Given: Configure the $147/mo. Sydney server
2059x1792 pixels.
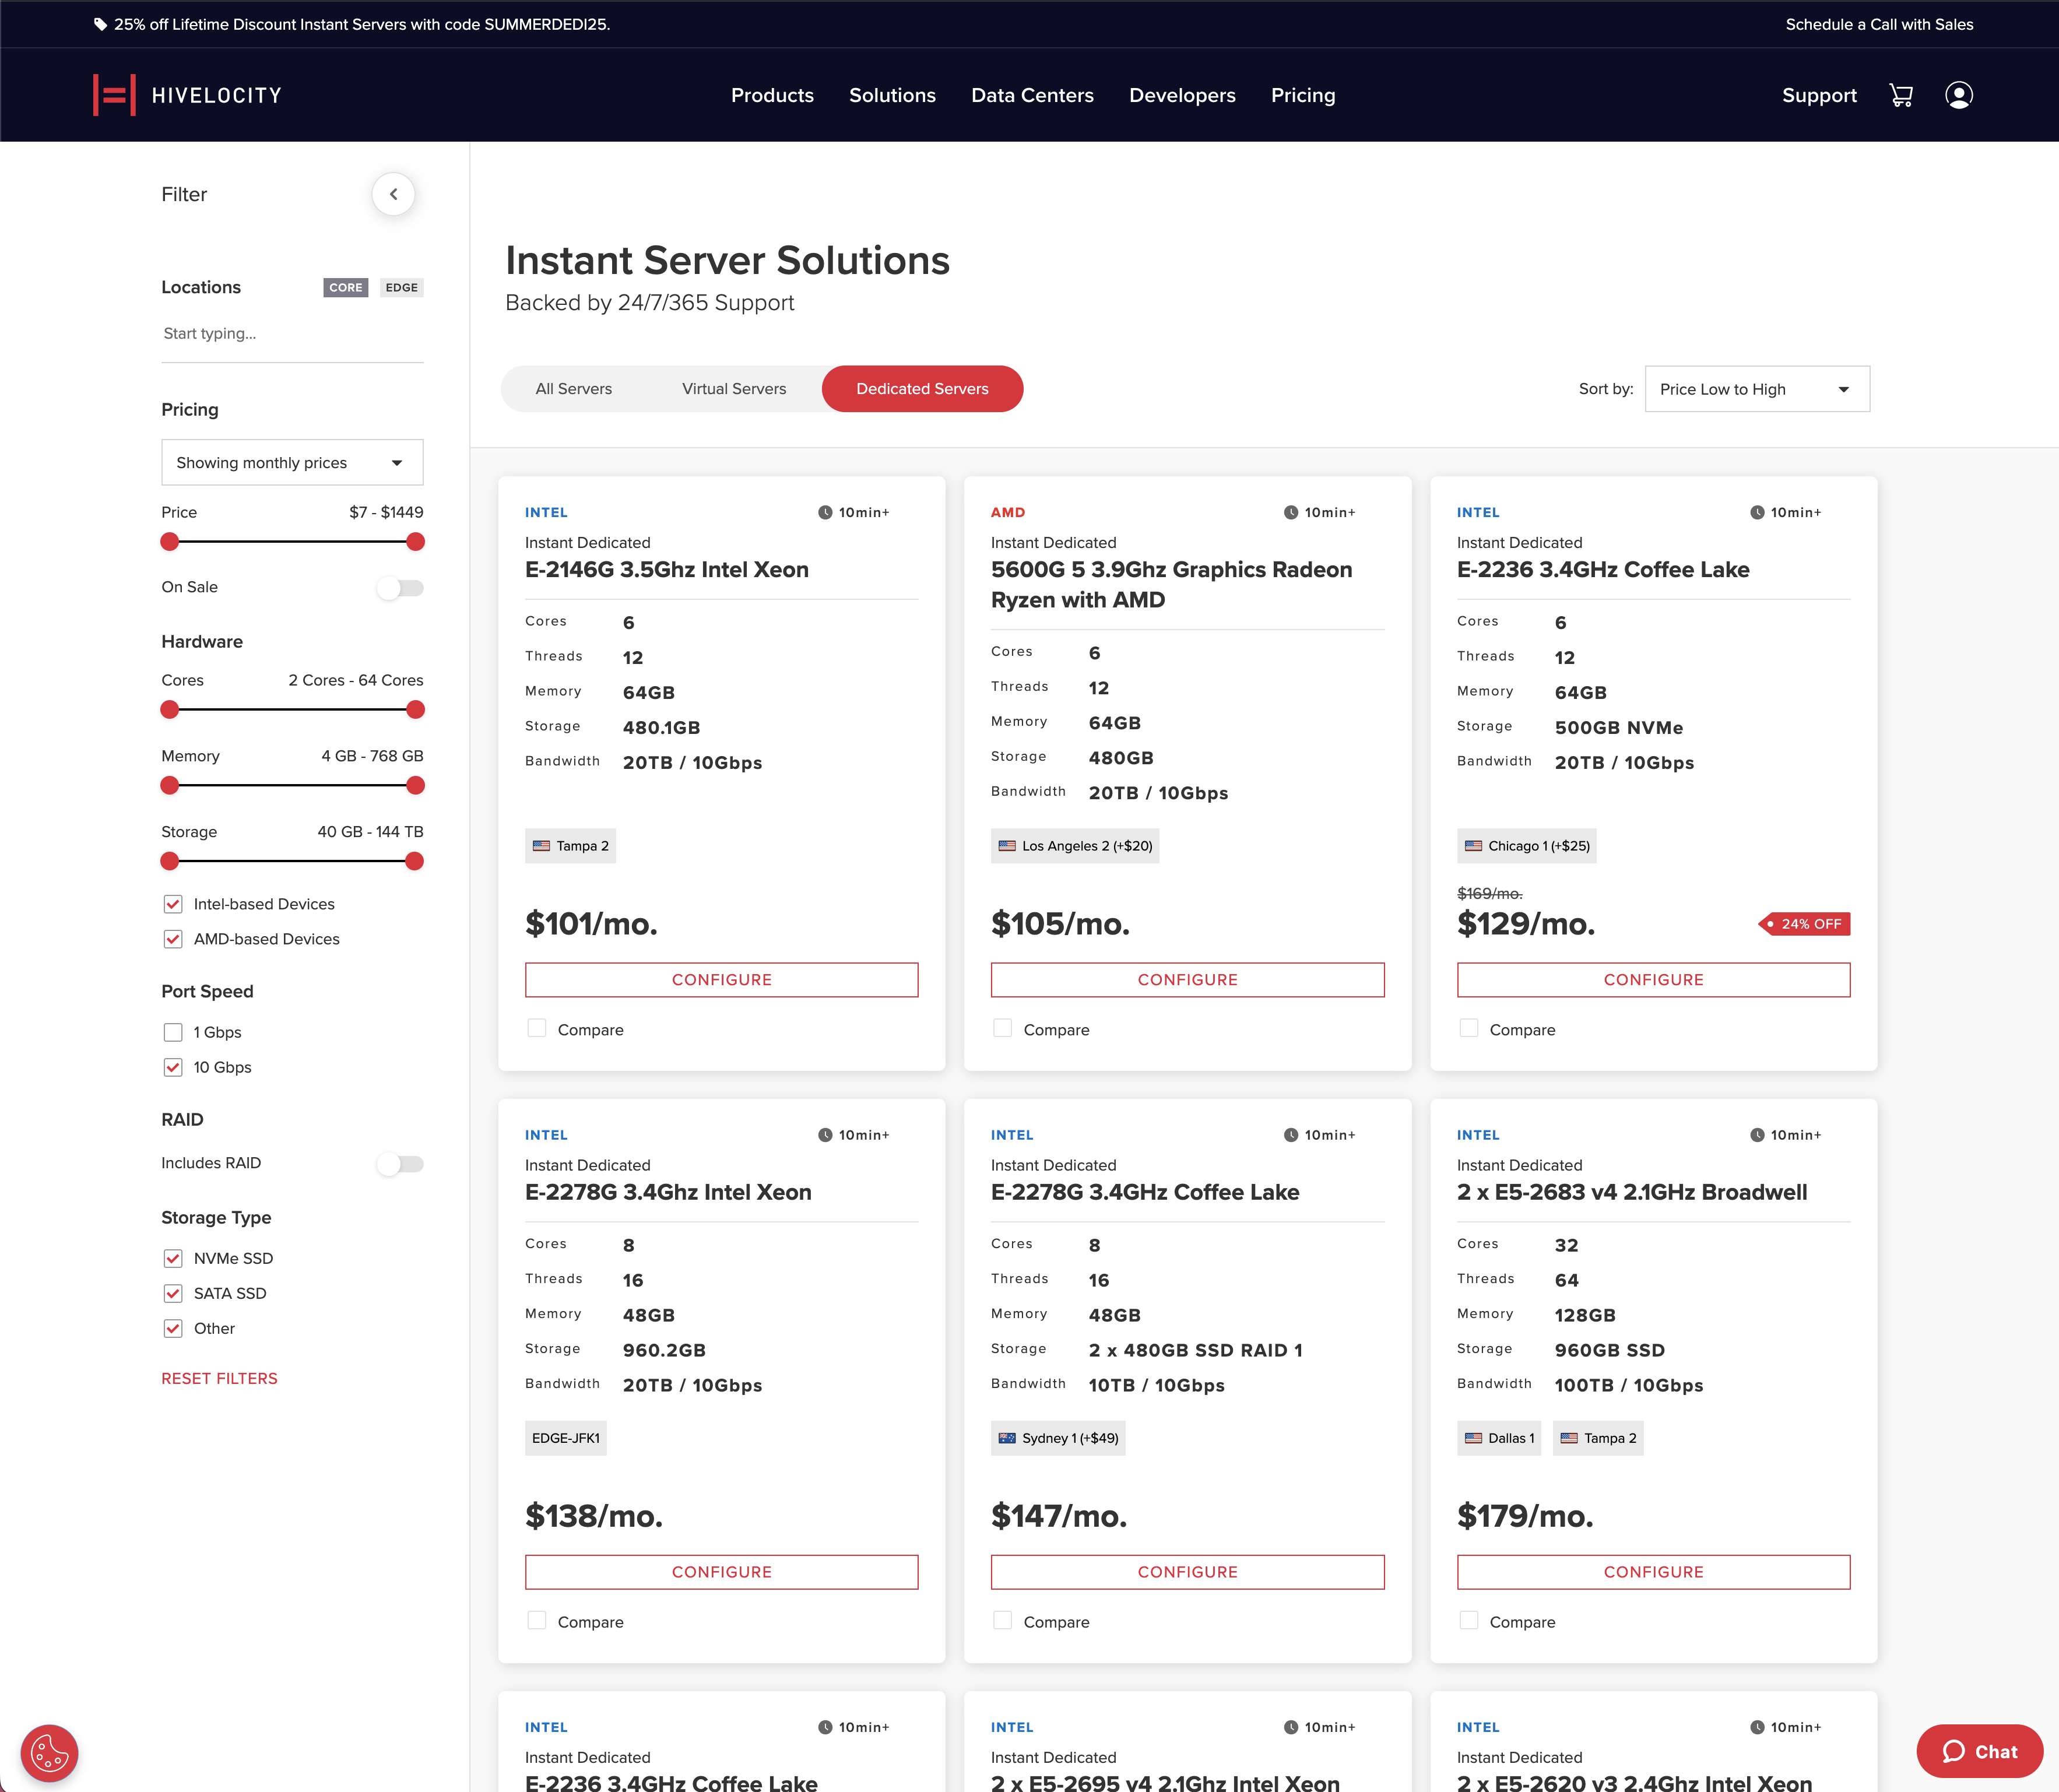Looking at the screenshot, I should (1187, 1572).
